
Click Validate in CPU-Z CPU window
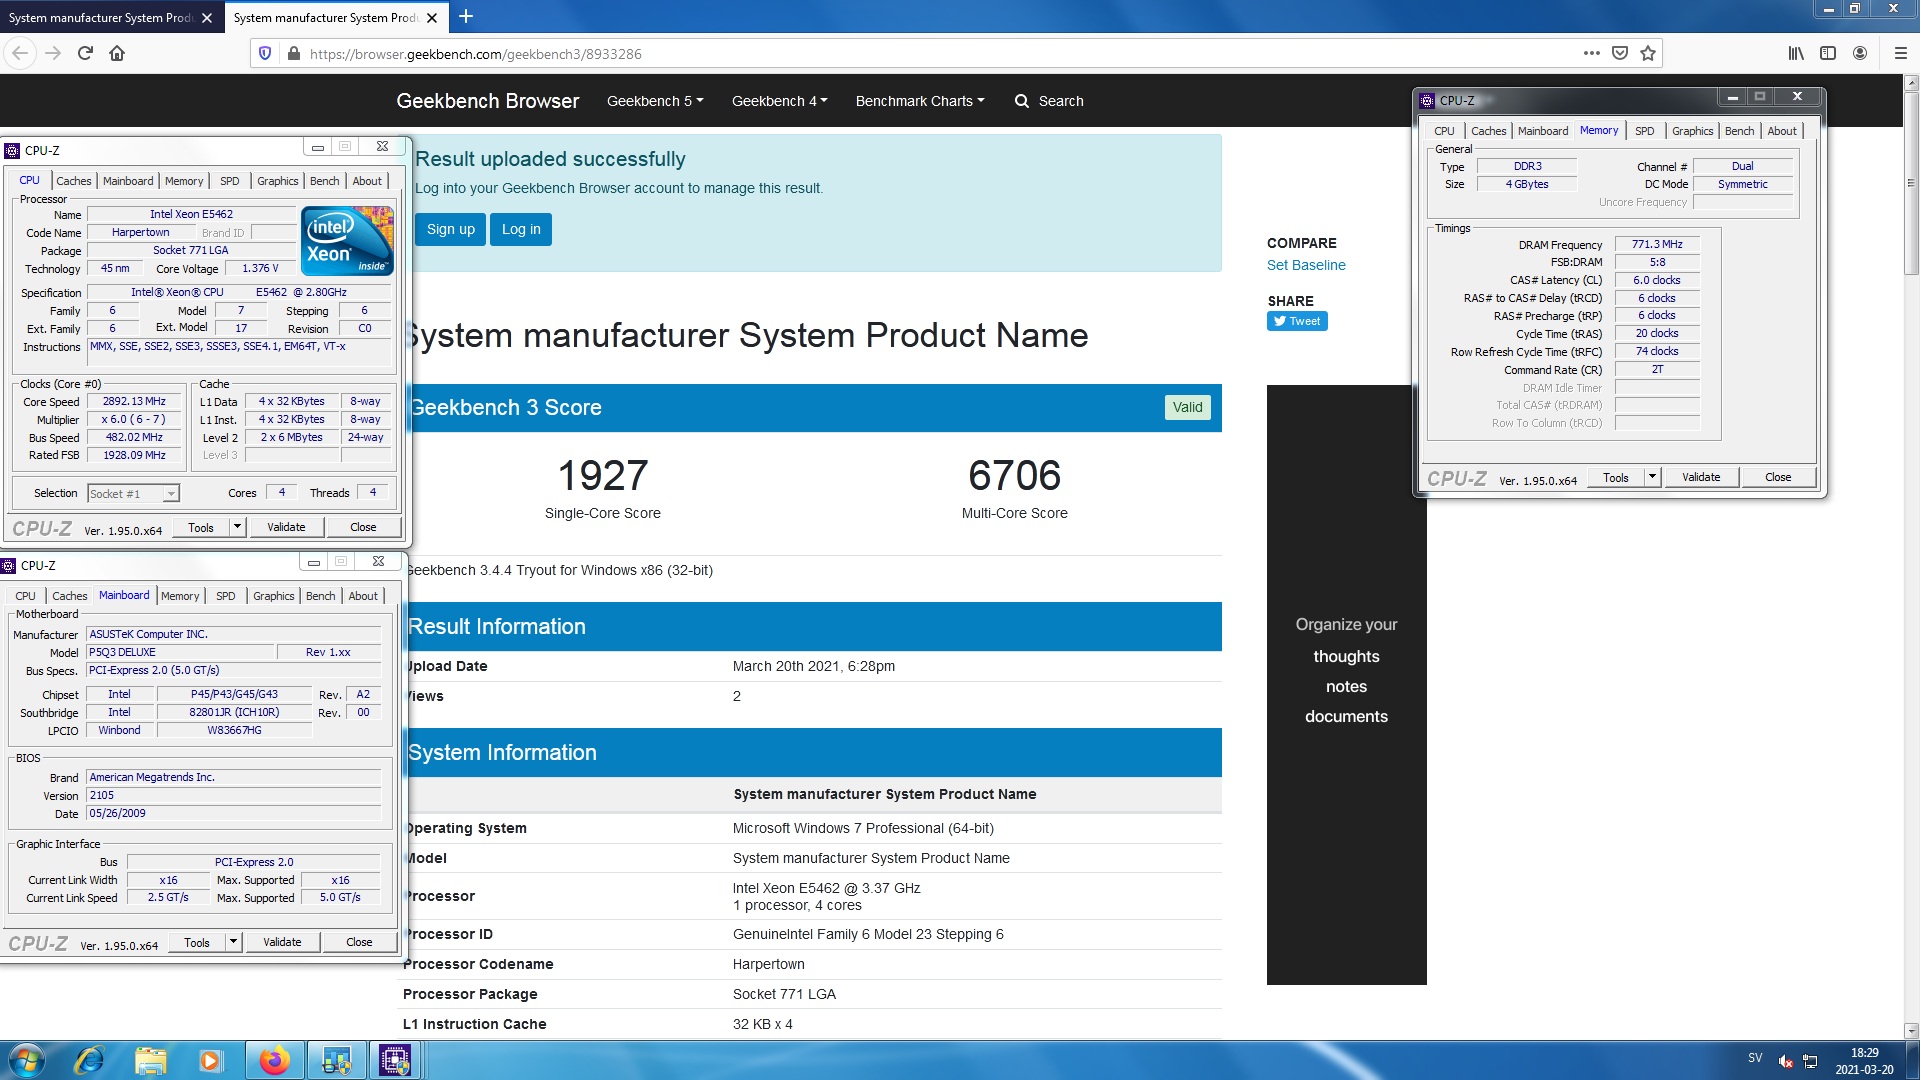pyautogui.click(x=286, y=527)
